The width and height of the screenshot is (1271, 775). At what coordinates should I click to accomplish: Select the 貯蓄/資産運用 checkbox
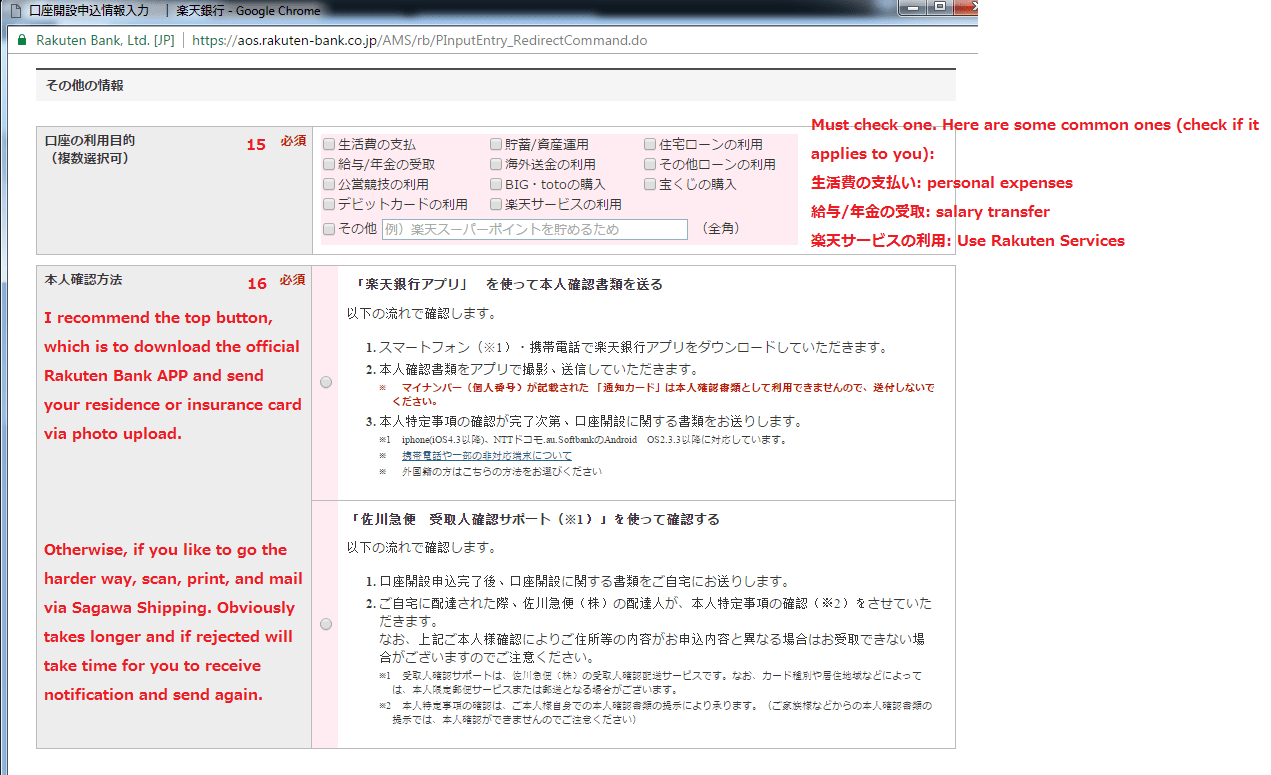(x=496, y=145)
